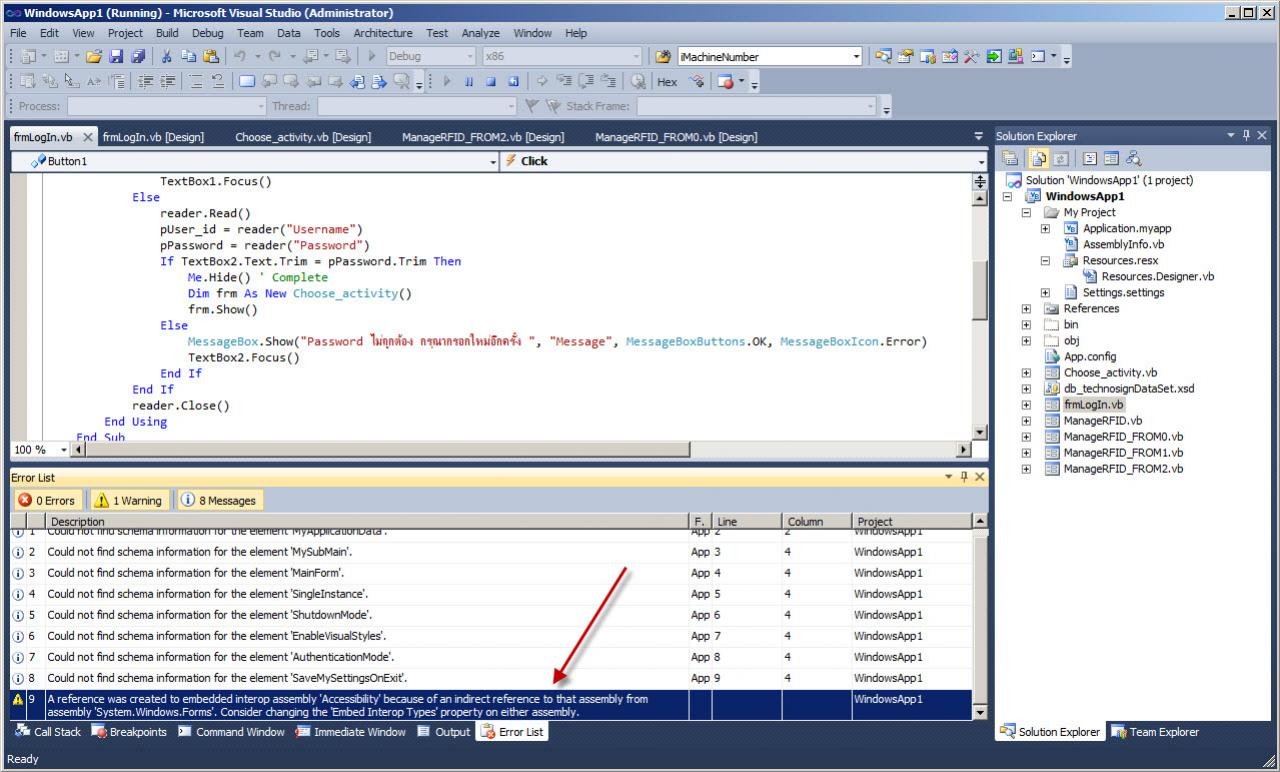Close the frmLogIn.vb tab

point(88,137)
